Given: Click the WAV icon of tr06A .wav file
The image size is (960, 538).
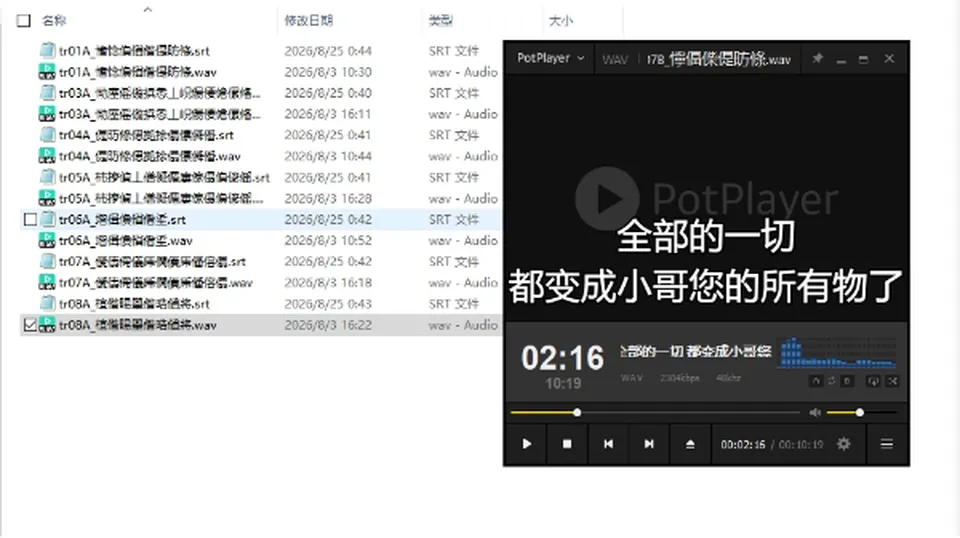Looking at the screenshot, I should tap(47, 240).
